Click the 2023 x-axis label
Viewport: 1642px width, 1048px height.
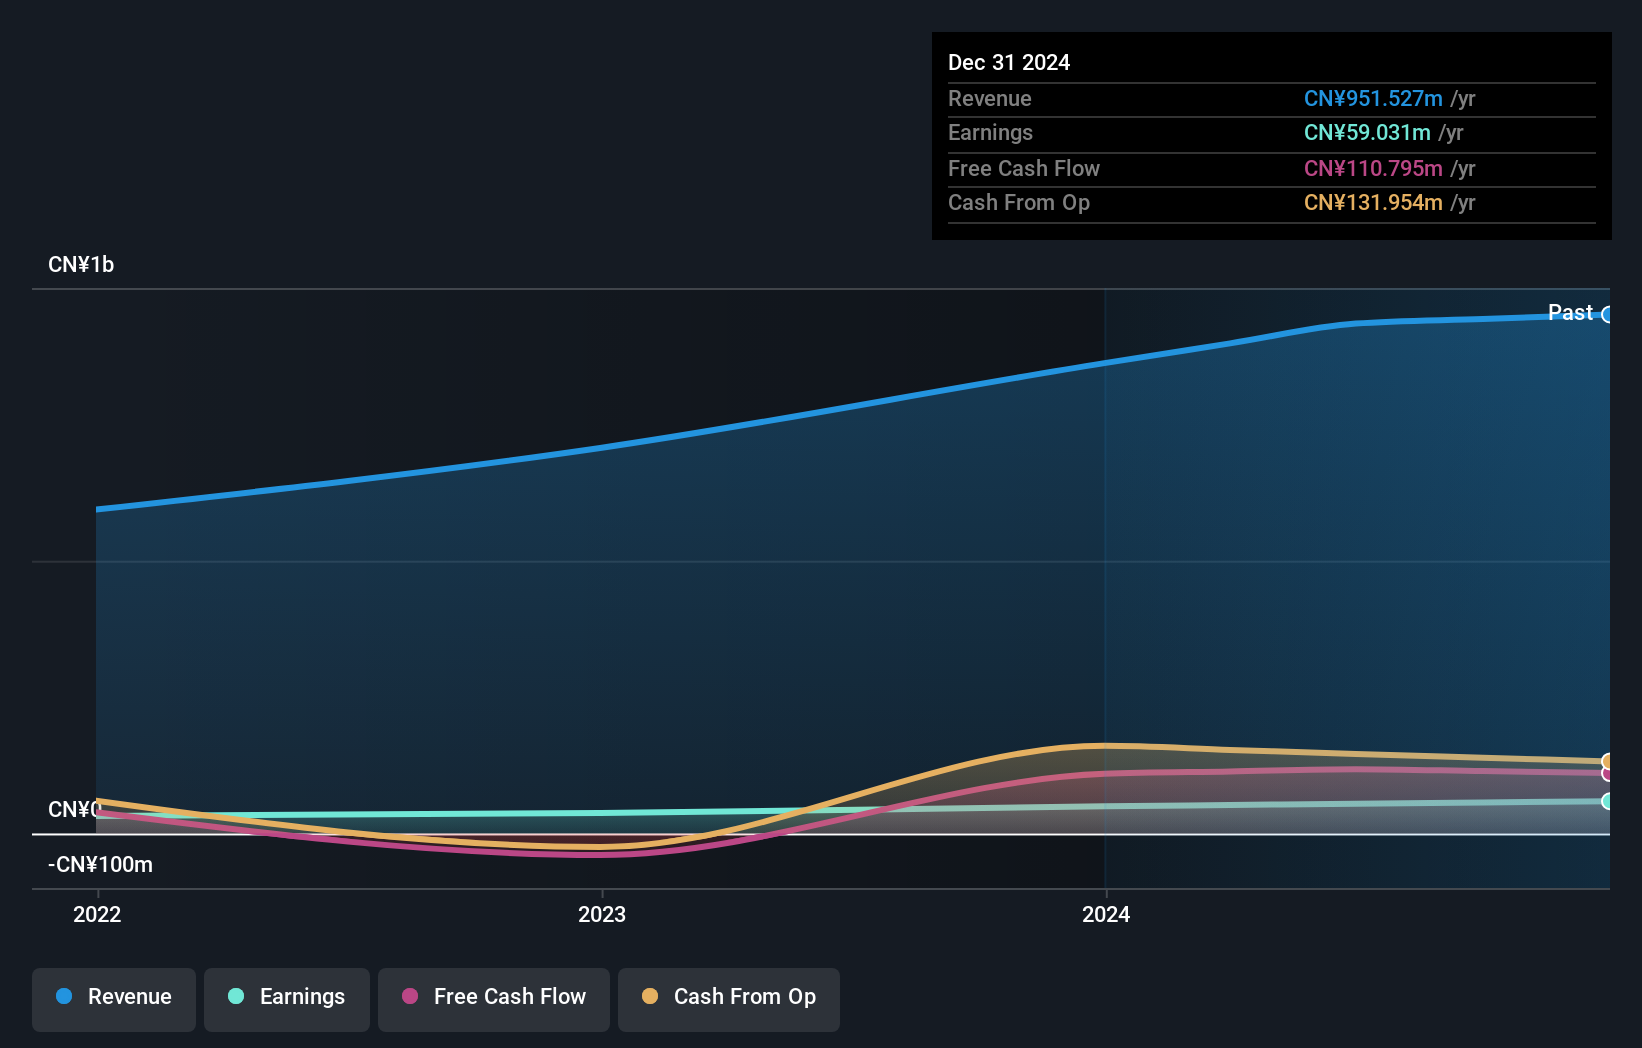(602, 914)
